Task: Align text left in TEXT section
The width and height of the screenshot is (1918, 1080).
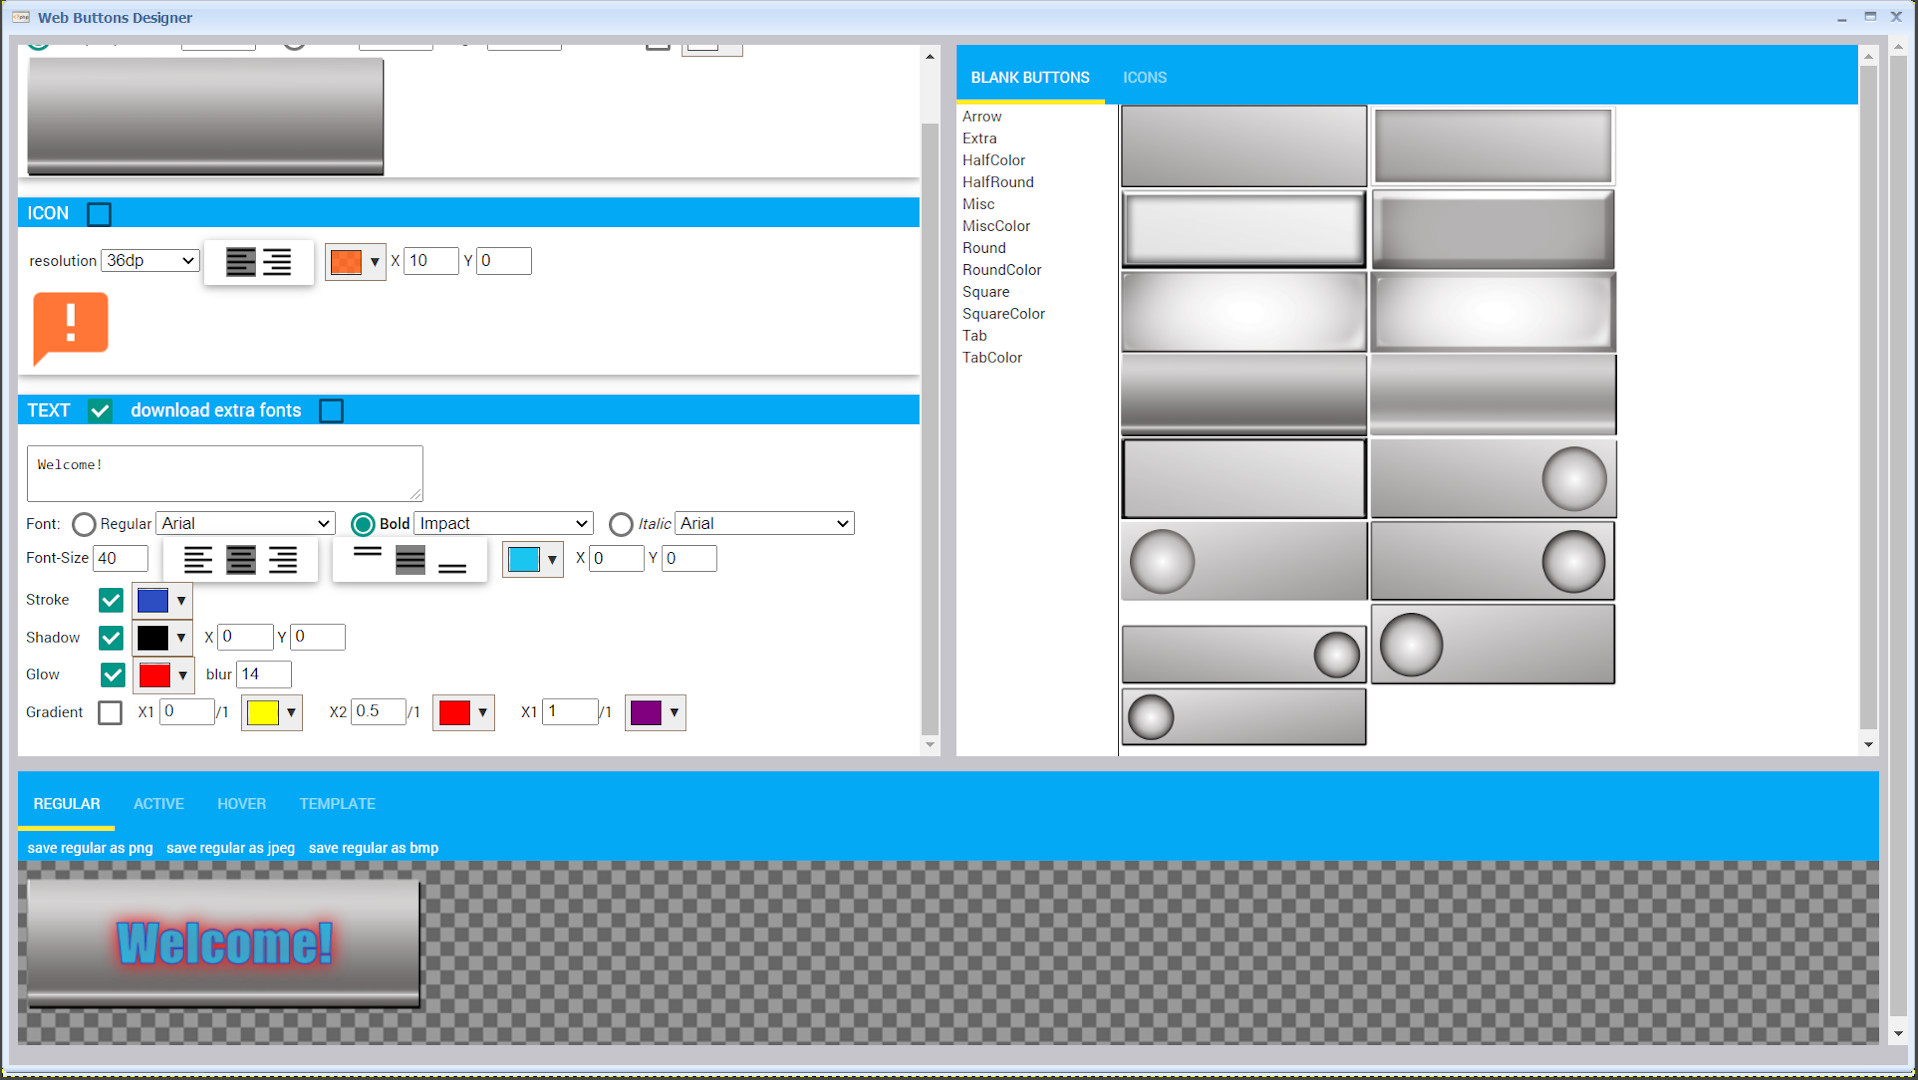Action: coord(198,559)
